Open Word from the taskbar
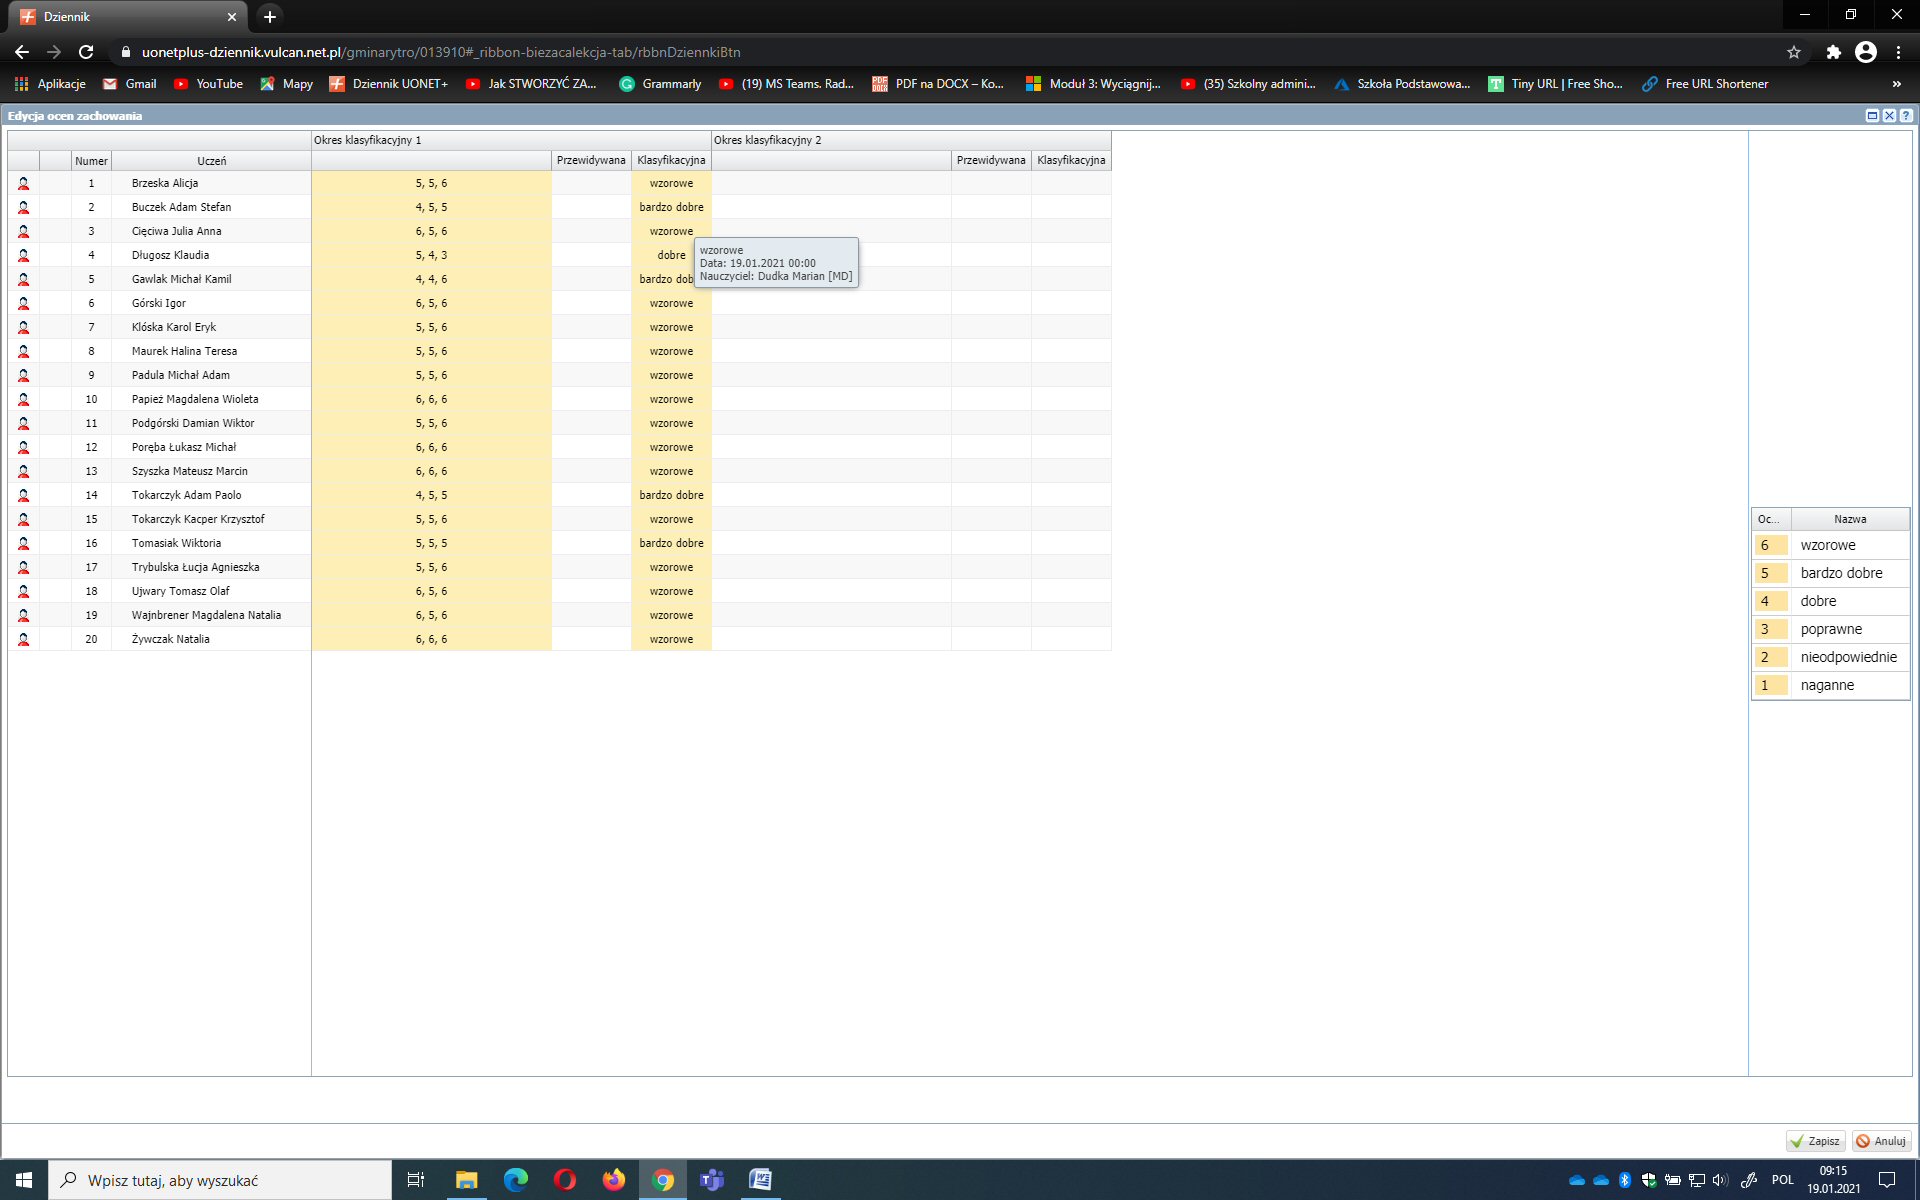The width and height of the screenshot is (1920, 1200). click(760, 1180)
